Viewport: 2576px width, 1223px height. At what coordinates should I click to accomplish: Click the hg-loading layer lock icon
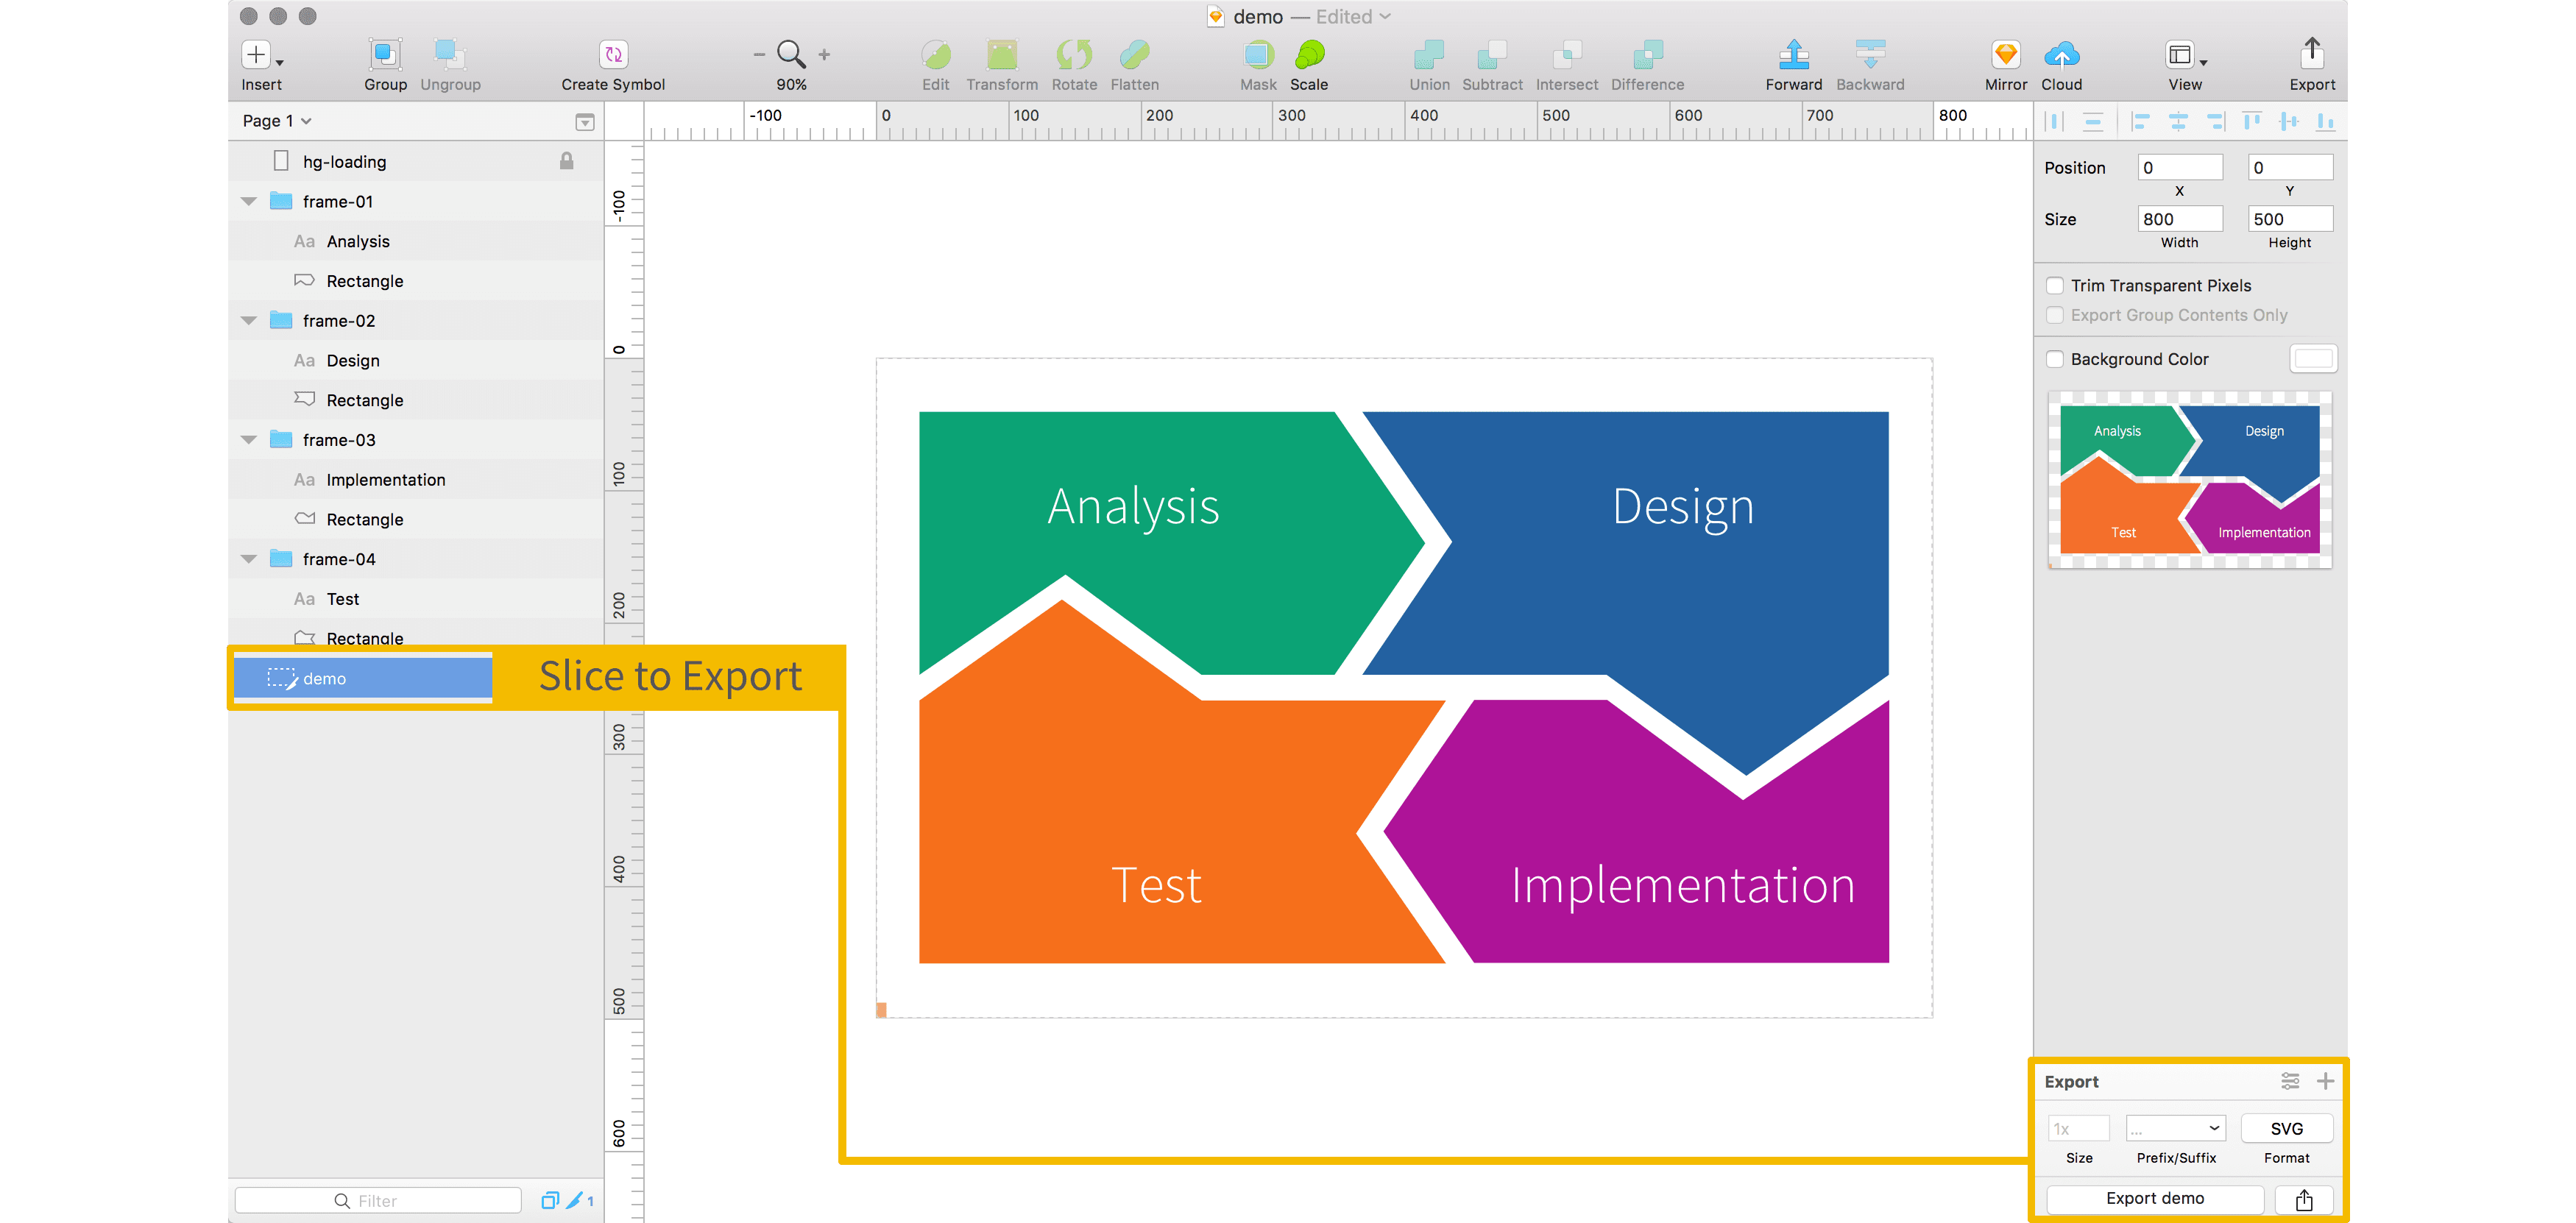click(566, 161)
